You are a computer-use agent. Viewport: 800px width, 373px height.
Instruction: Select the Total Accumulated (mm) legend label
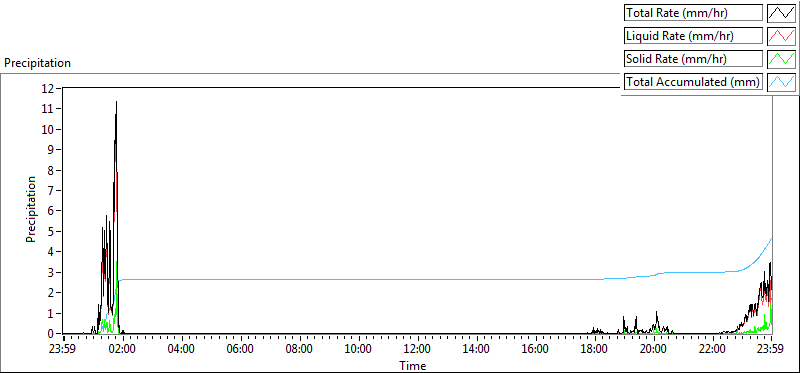(x=693, y=82)
